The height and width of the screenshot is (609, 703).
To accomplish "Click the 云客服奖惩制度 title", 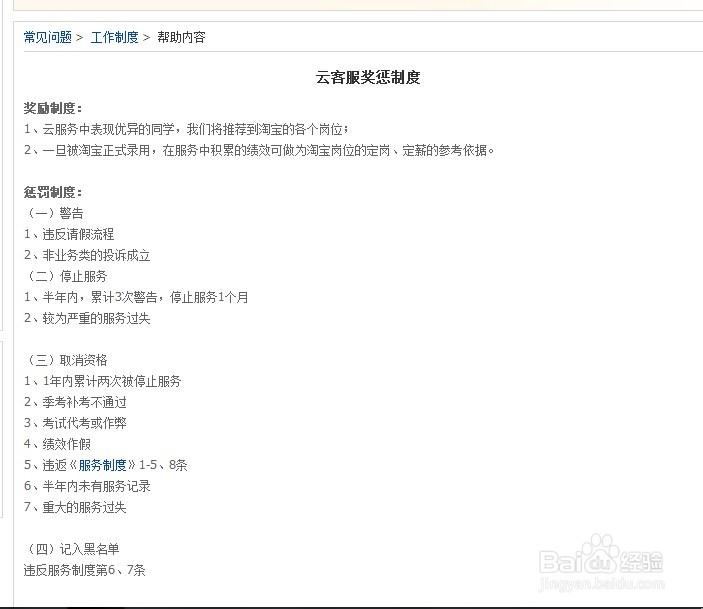I will point(368,77).
